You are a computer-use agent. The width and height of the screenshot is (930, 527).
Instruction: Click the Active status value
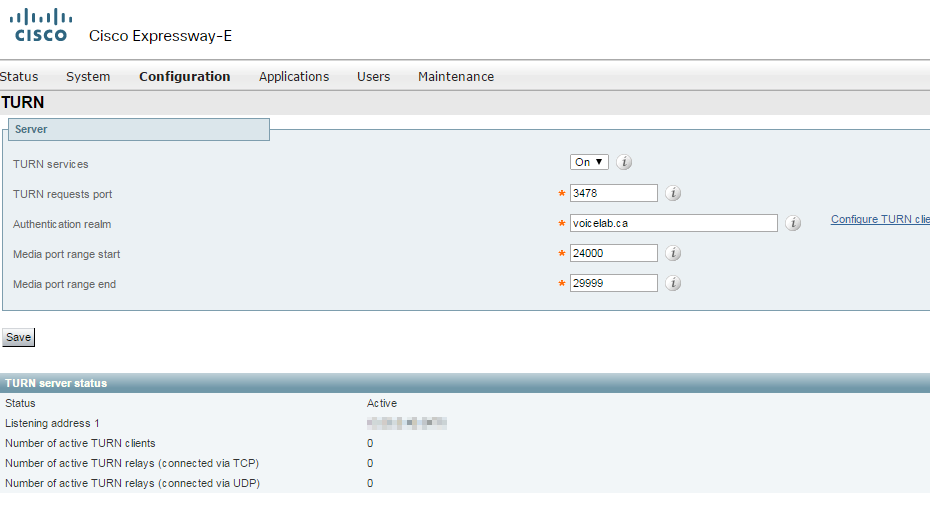(x=382, y=403)
